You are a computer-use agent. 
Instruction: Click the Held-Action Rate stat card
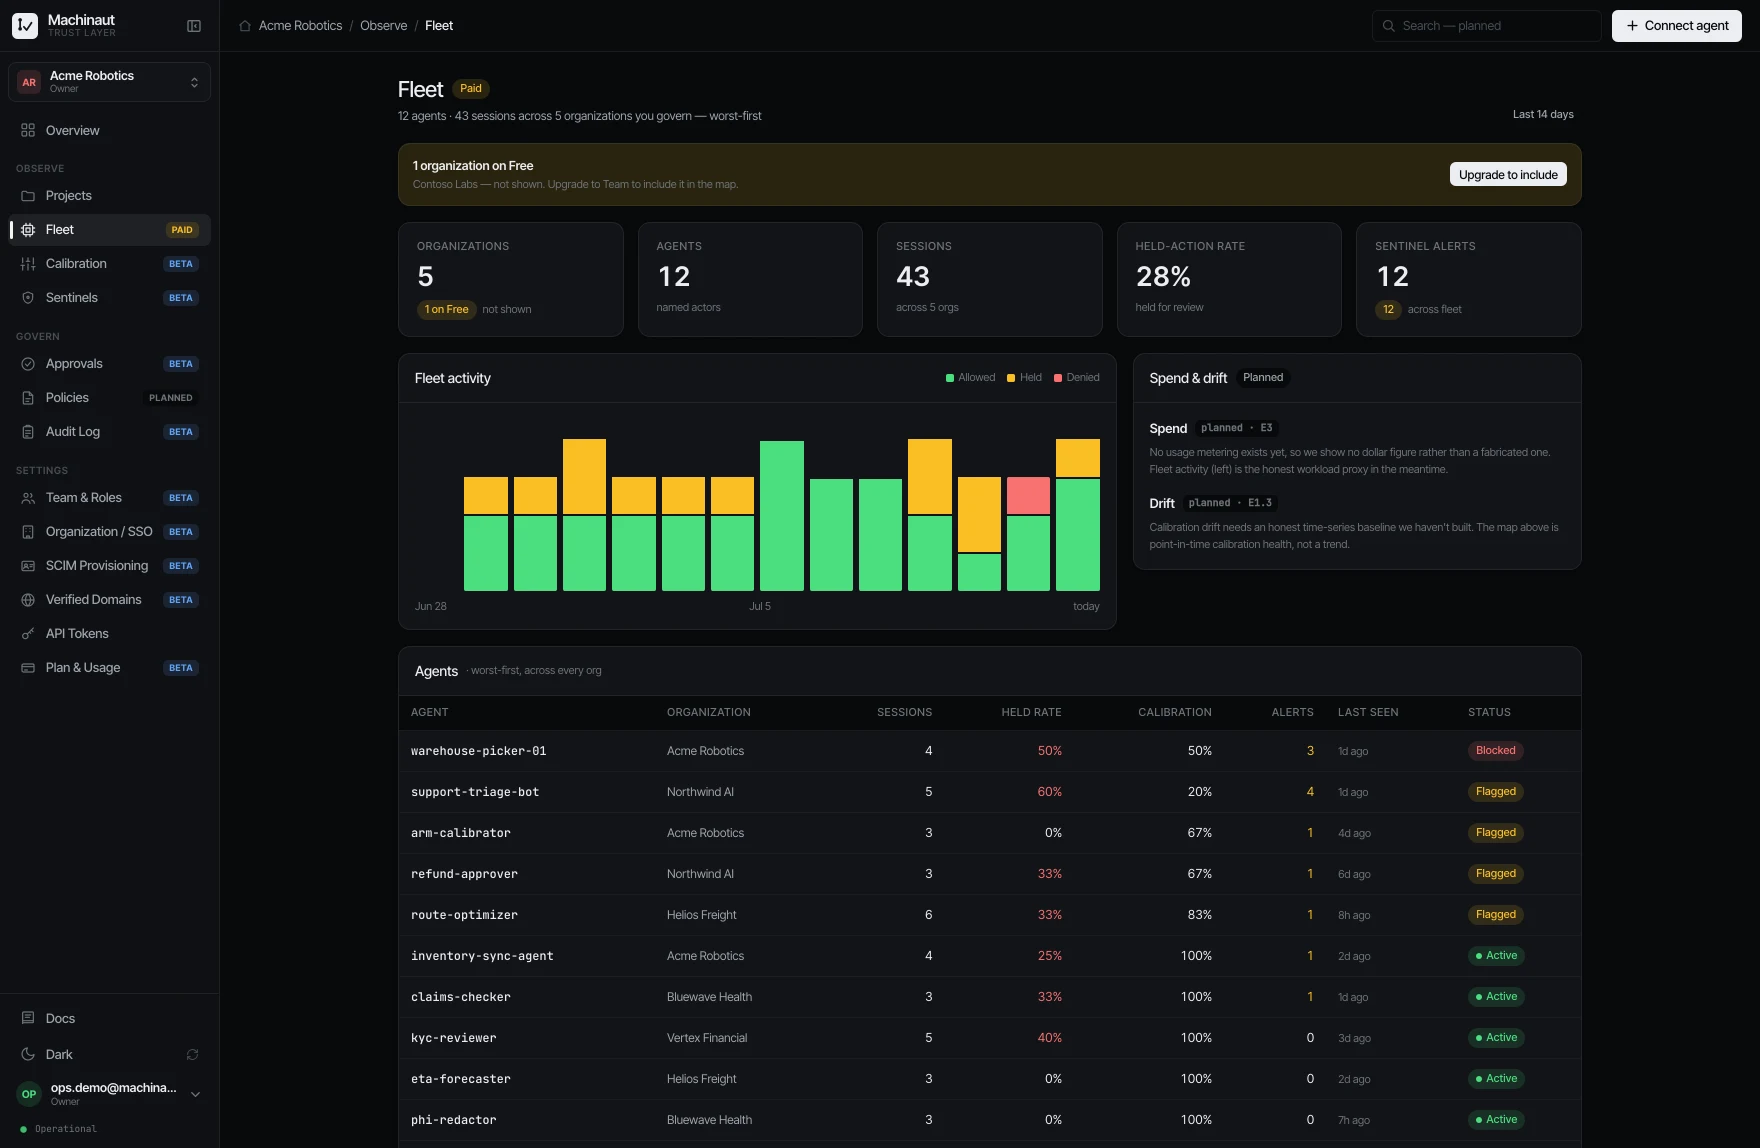1229,279
